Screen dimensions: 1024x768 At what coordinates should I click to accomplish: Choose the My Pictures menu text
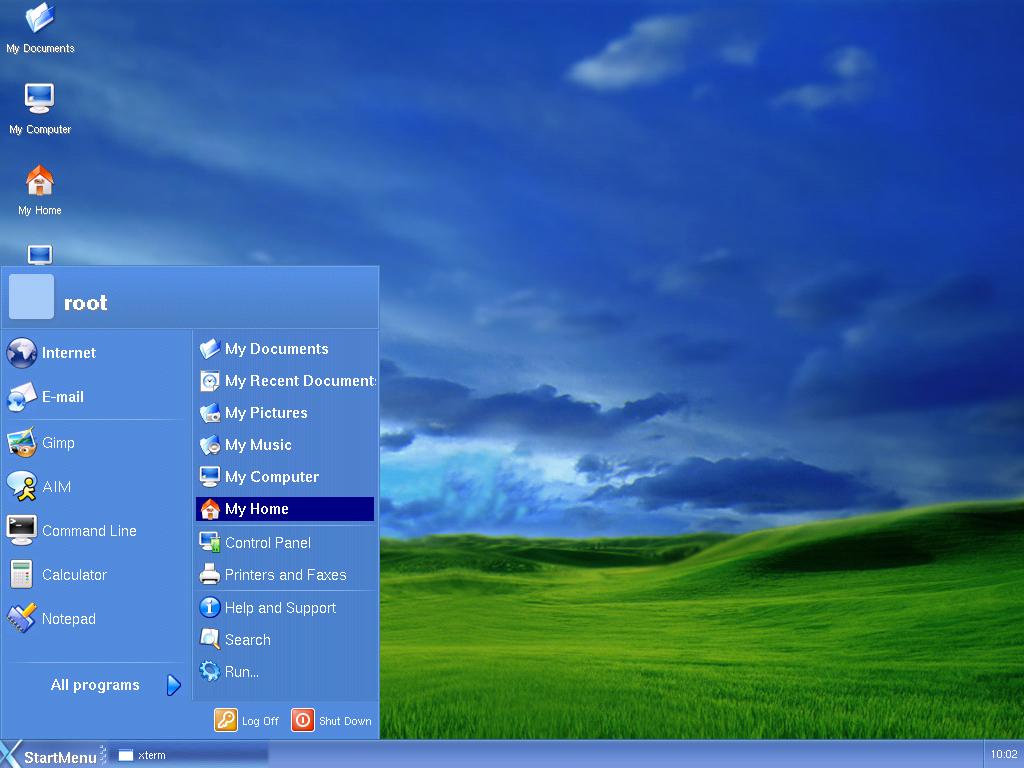266,413
